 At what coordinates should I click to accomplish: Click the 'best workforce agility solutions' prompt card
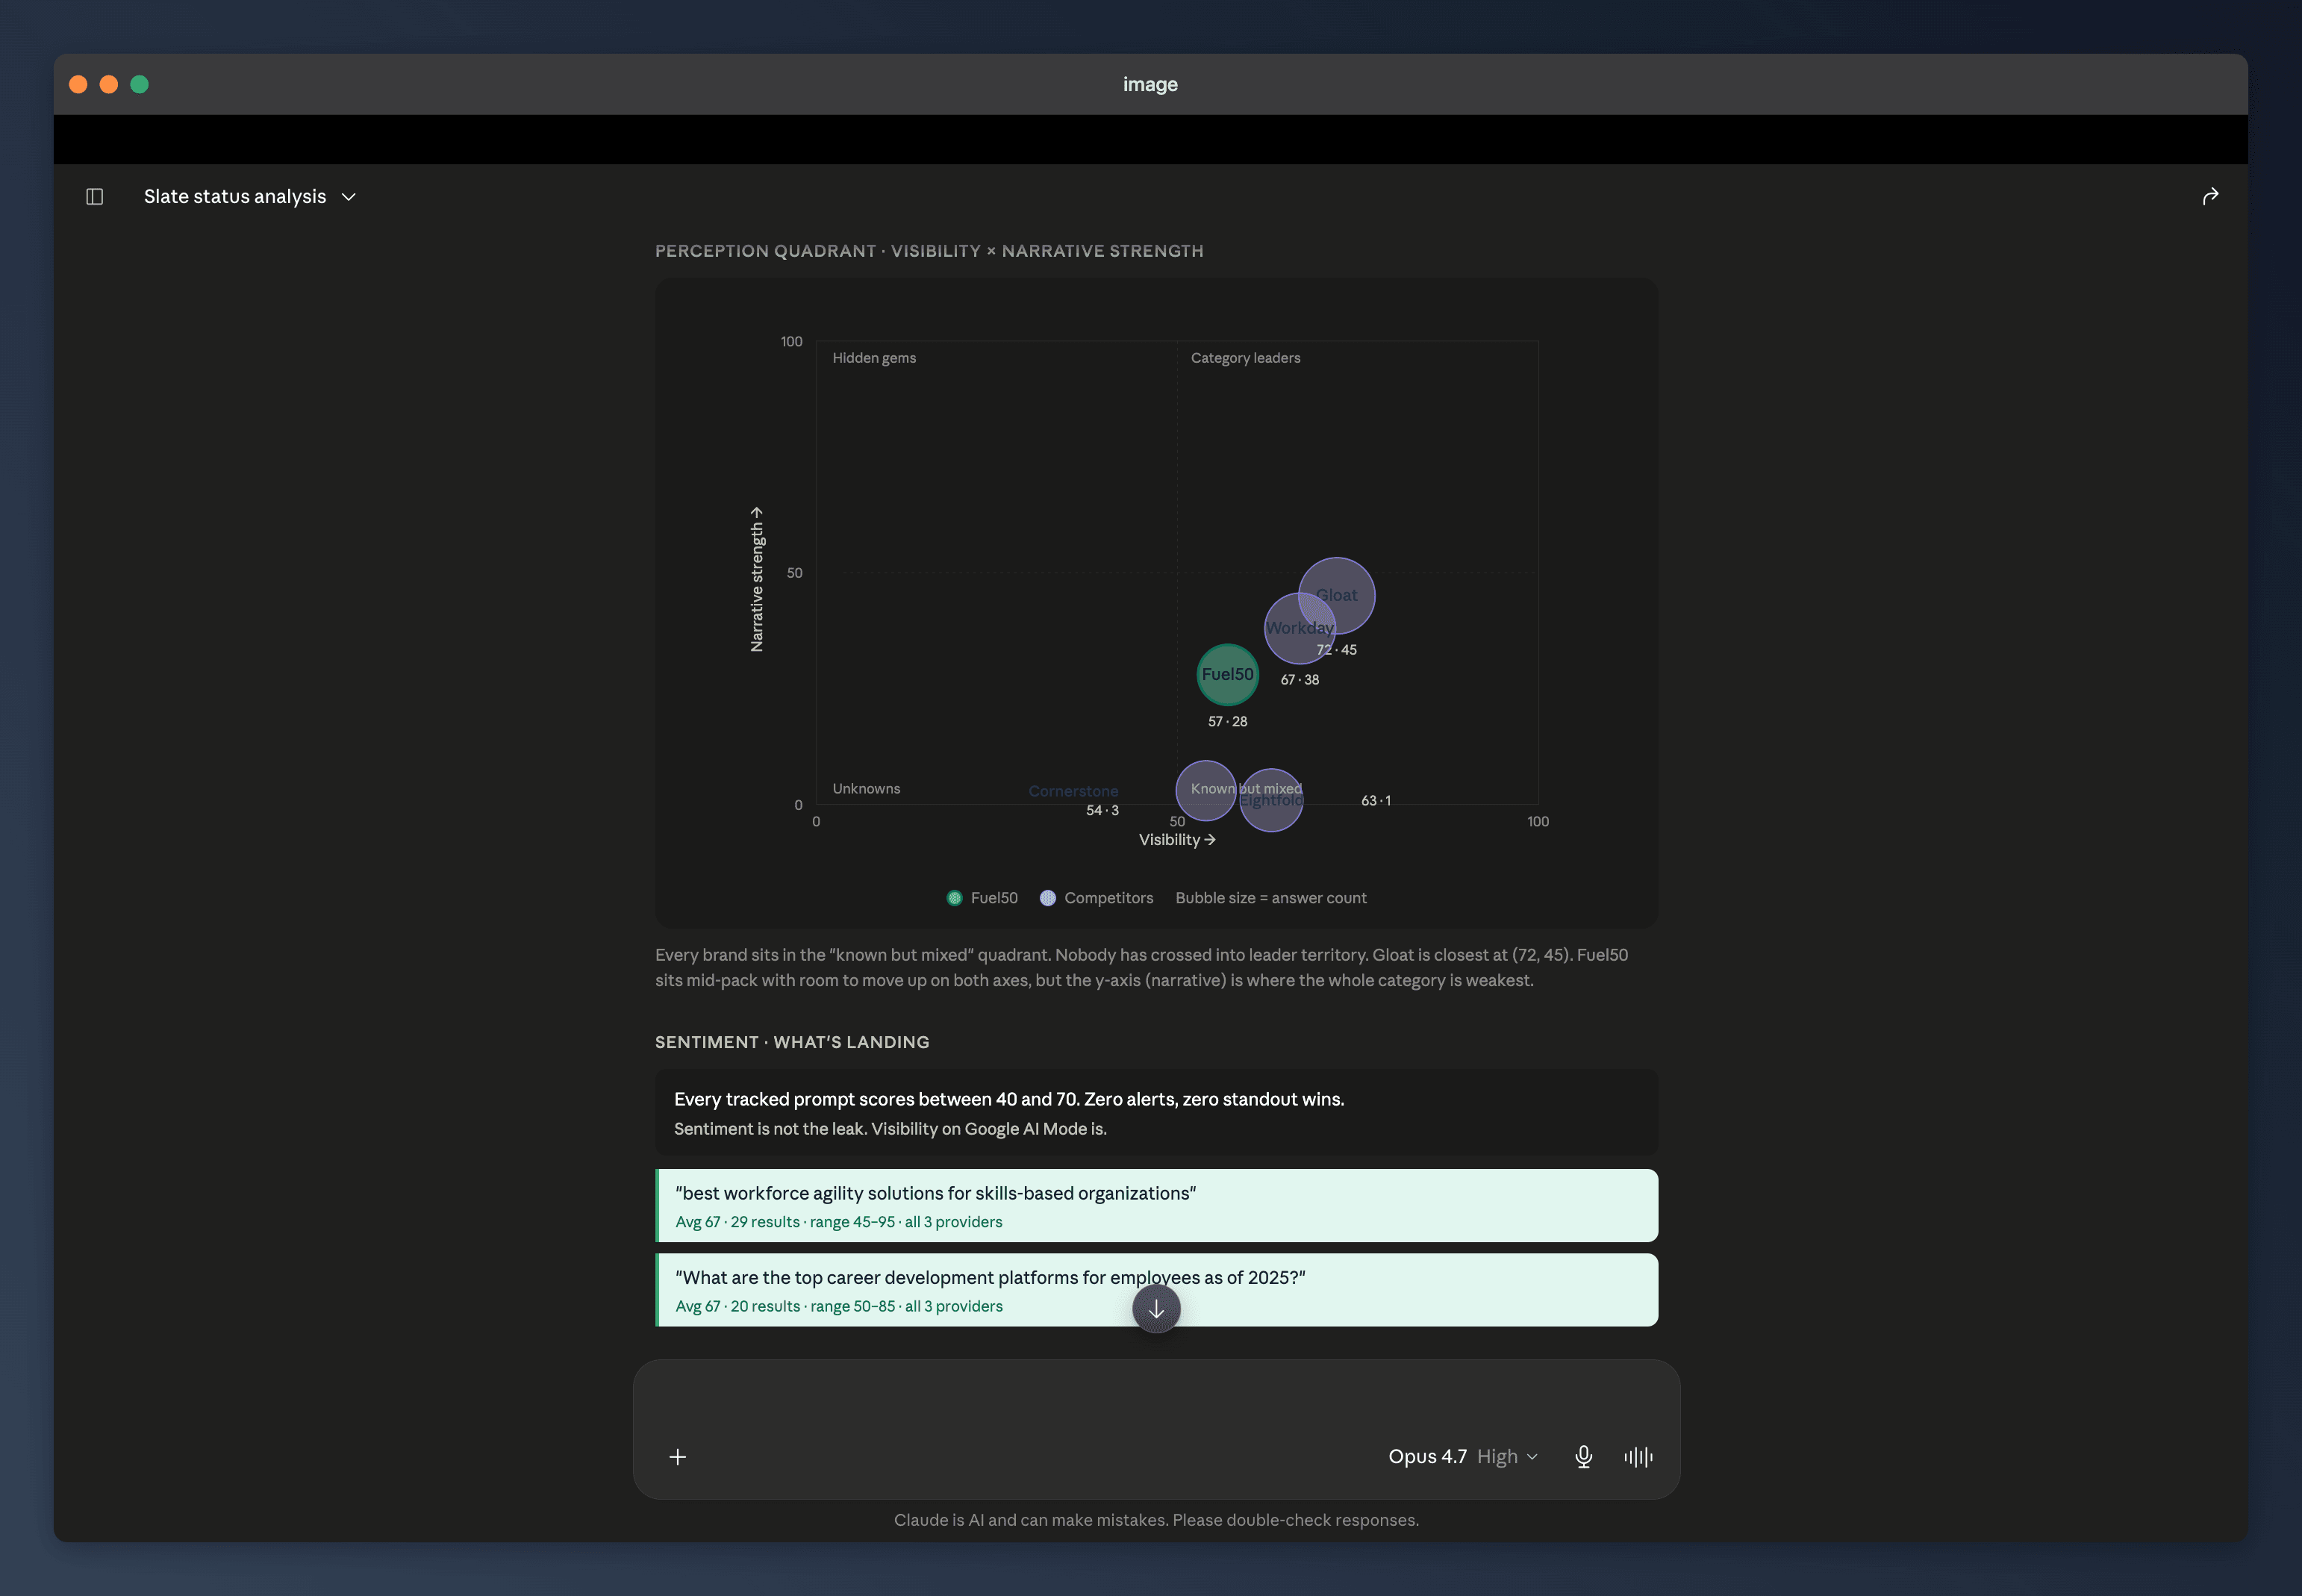[x=1156, y=1206]
